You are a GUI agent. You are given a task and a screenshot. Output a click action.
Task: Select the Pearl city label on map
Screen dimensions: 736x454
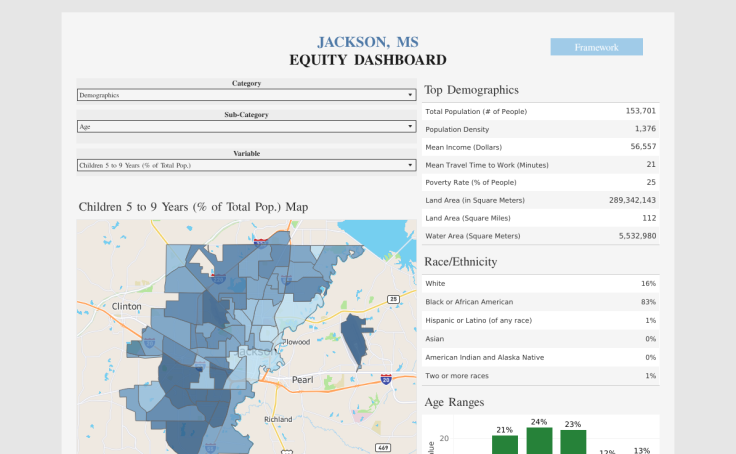(x=302, y=380)
